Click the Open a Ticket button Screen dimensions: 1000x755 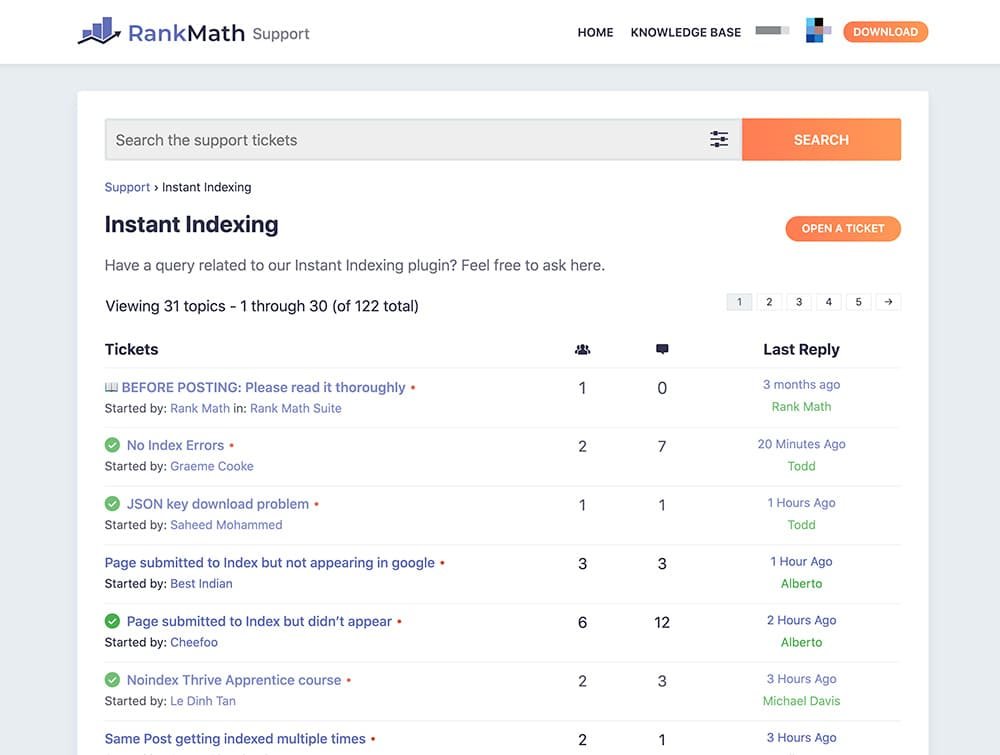[x=843, y=228]
